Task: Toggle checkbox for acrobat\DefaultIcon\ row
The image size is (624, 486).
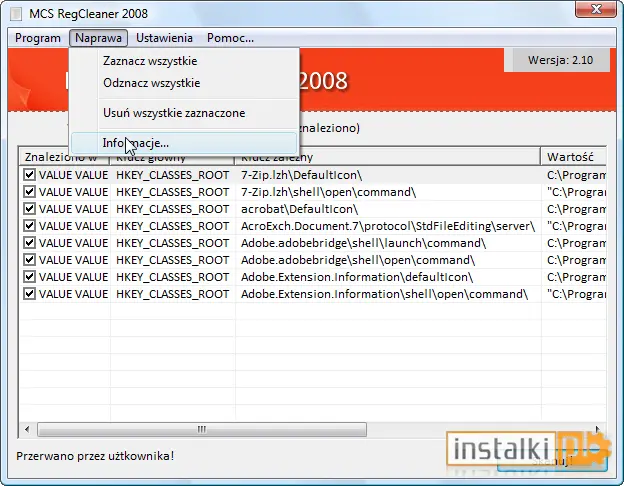Action: [x=29, y=209]
